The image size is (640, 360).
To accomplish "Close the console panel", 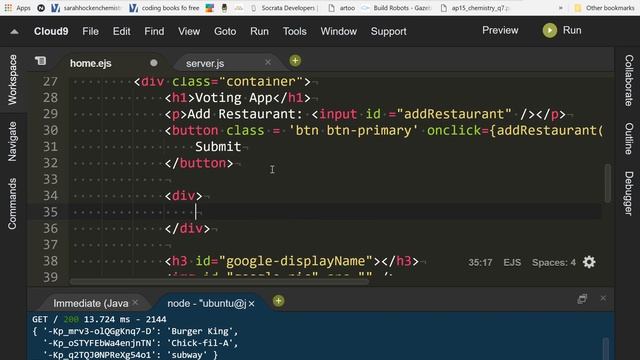I will click(x=603, y=298).
